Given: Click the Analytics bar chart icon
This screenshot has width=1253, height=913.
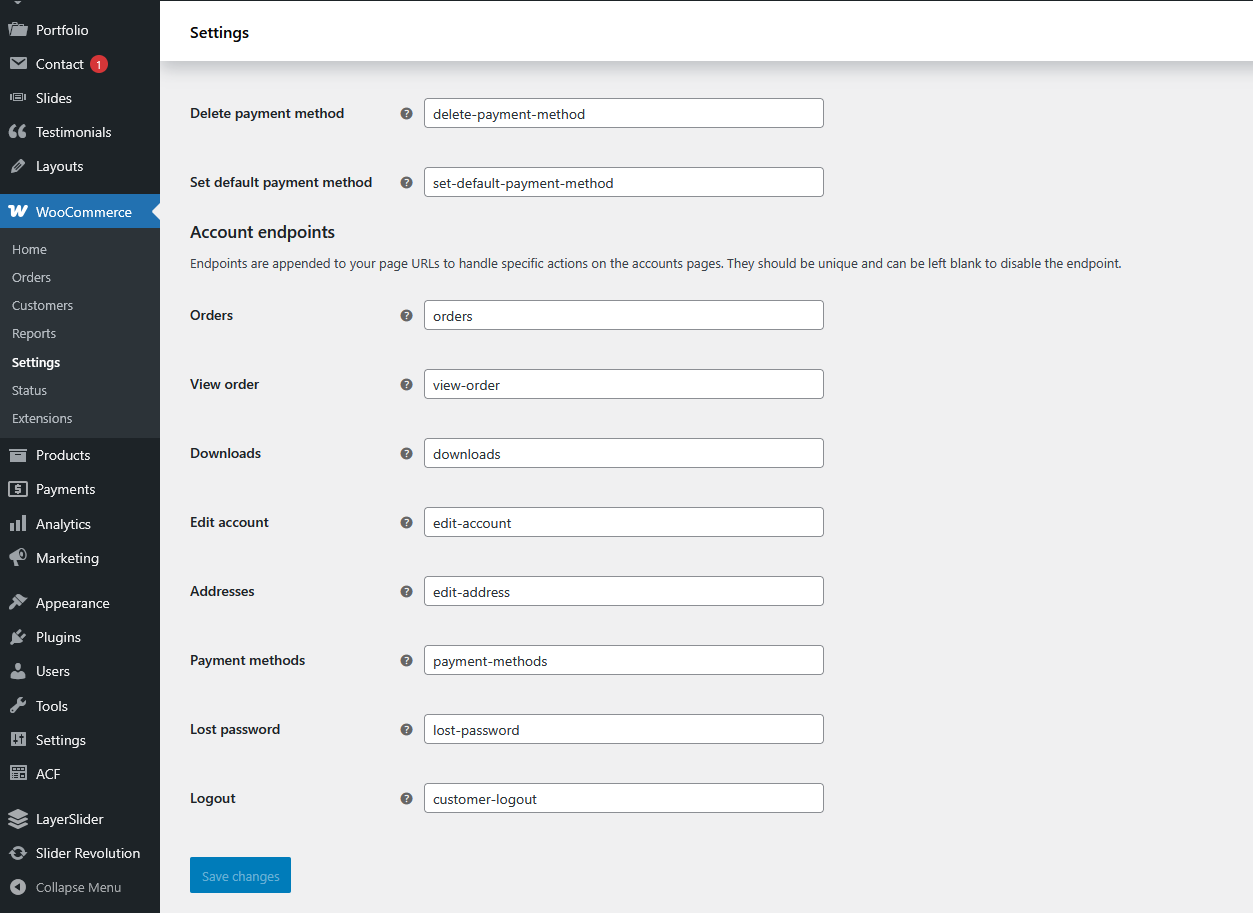Looking at the screenshot, I should (x=17, y=524).
